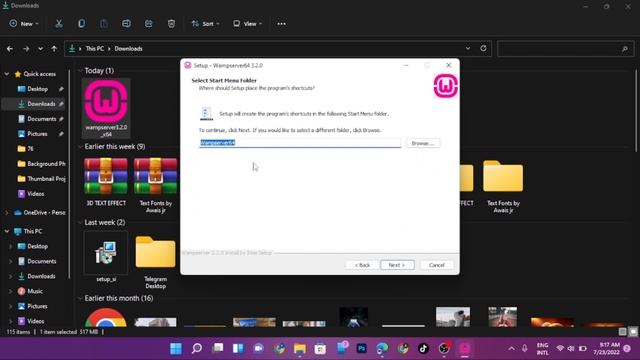Show hidden tray icons chevron
This screenshot has width=640, height=360.
click(511, 348)
